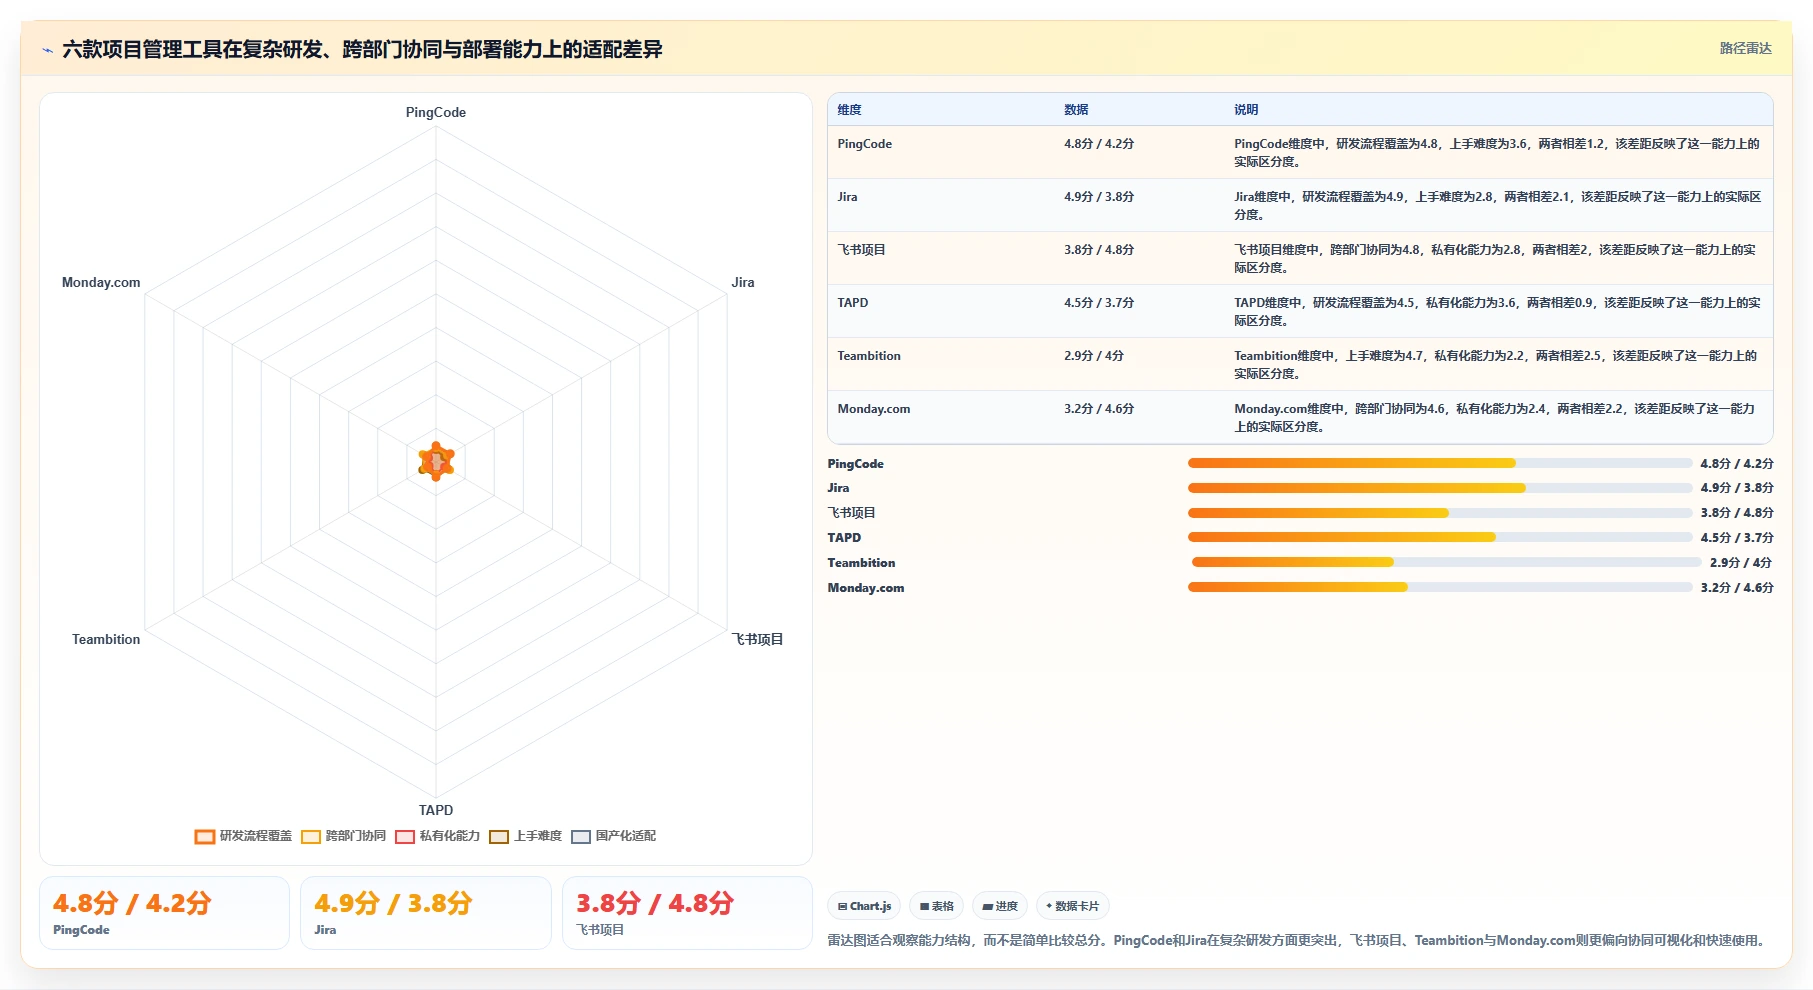Click the Chart.js tag chip

864,906
